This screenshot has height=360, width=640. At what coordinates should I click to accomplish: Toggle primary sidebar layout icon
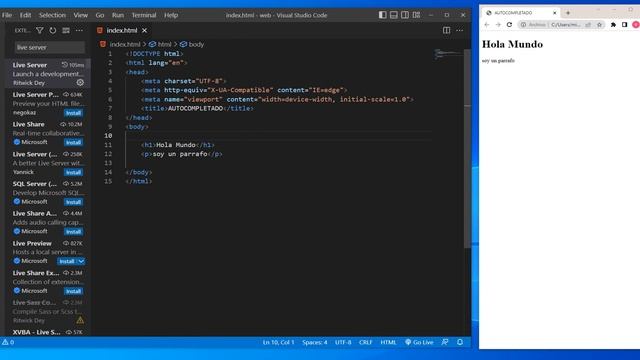point(382,15)
